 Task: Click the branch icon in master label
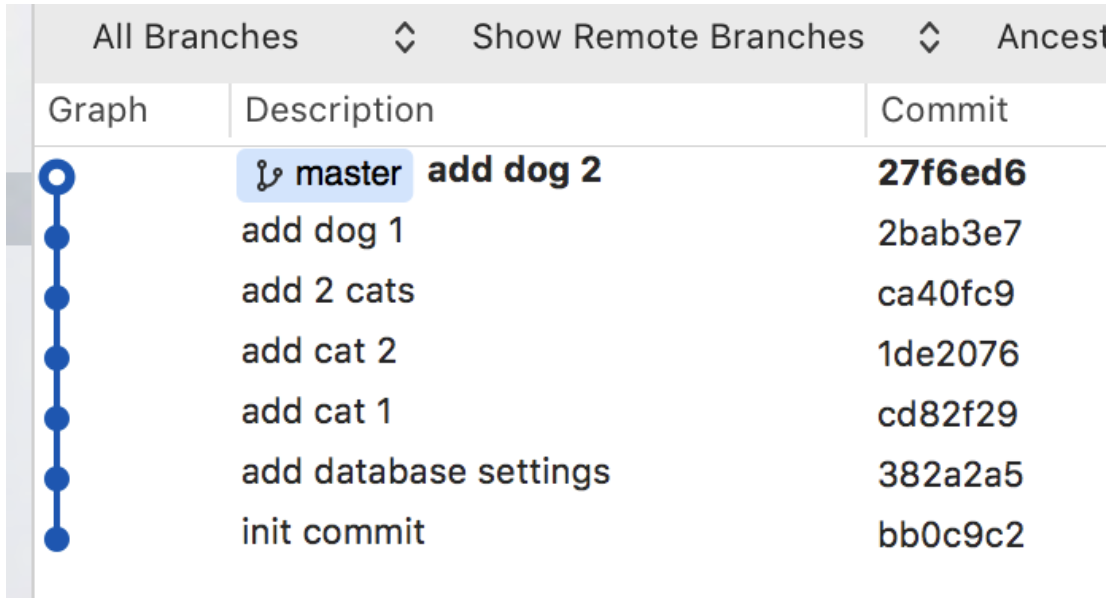pos(269,175)
